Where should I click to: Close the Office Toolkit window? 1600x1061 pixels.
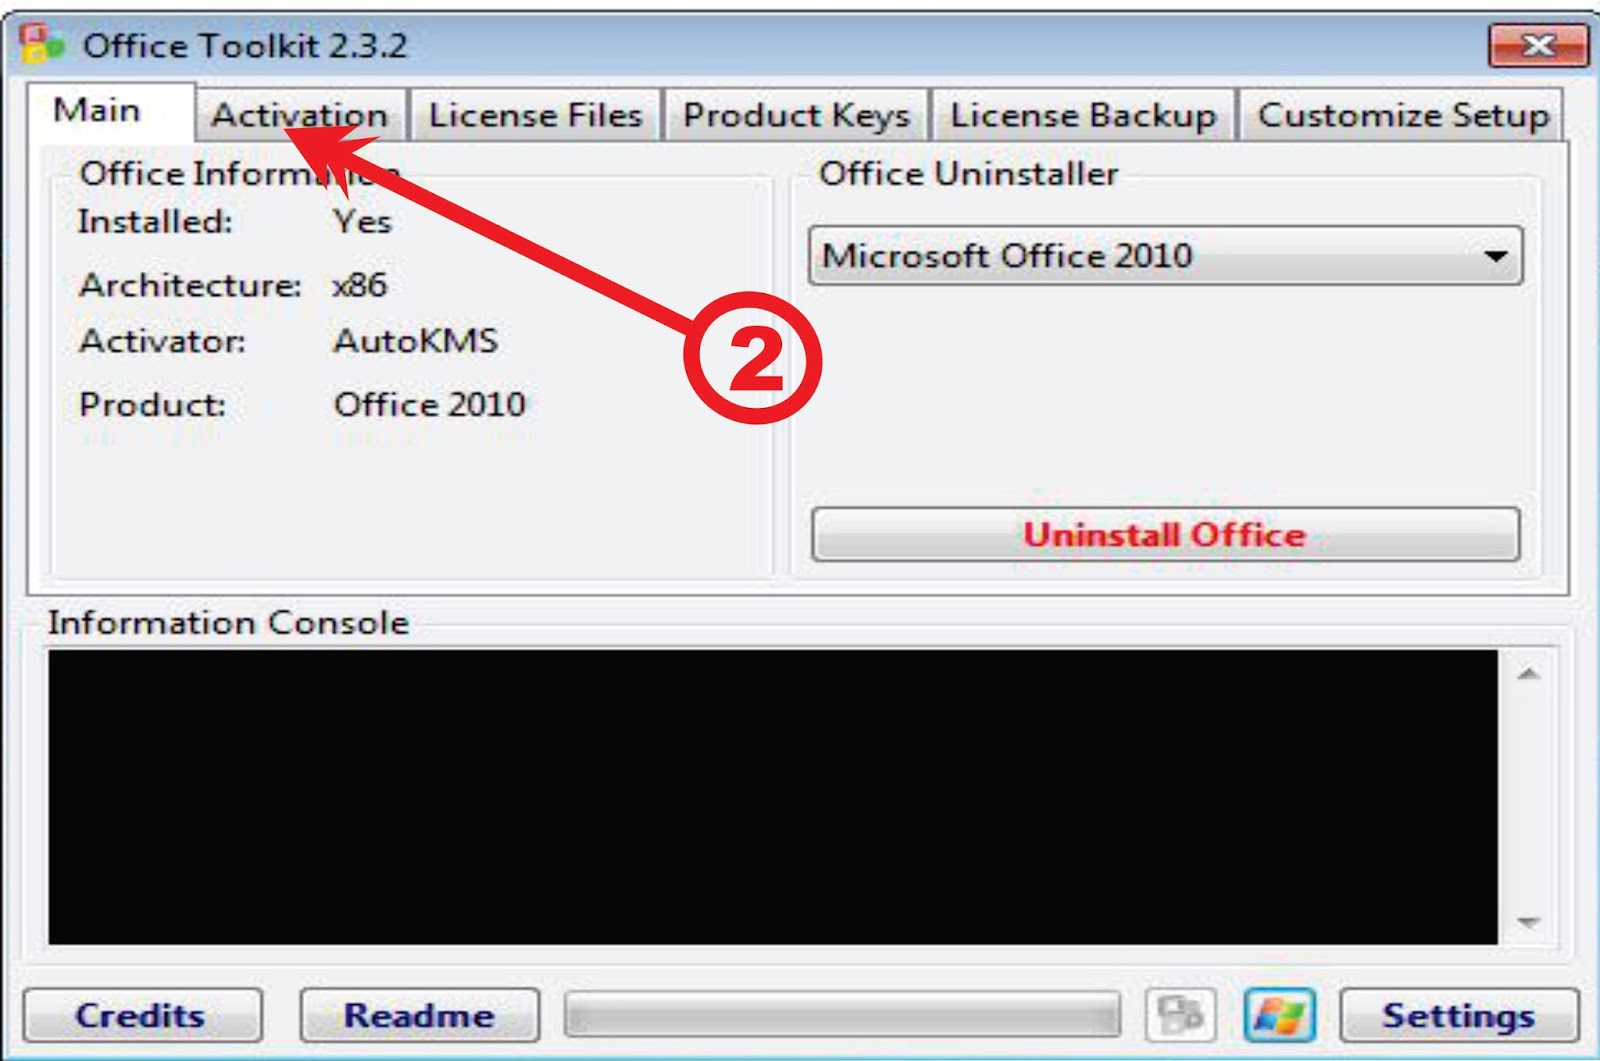pyautogui.click(x=1538, y=45)
